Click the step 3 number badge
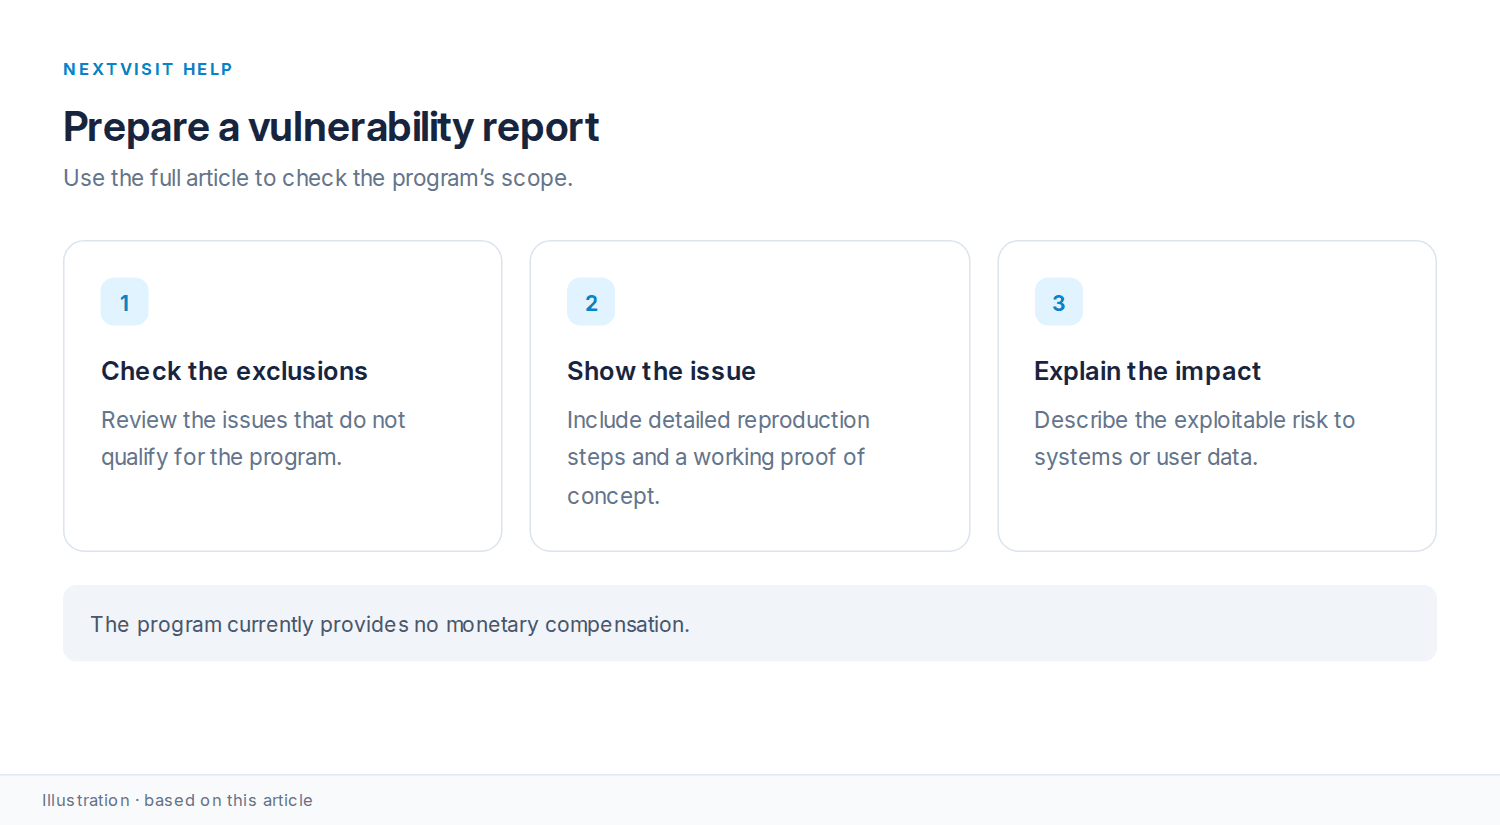This screenshot has width=1500, height=825. (x=1059, y=302)
